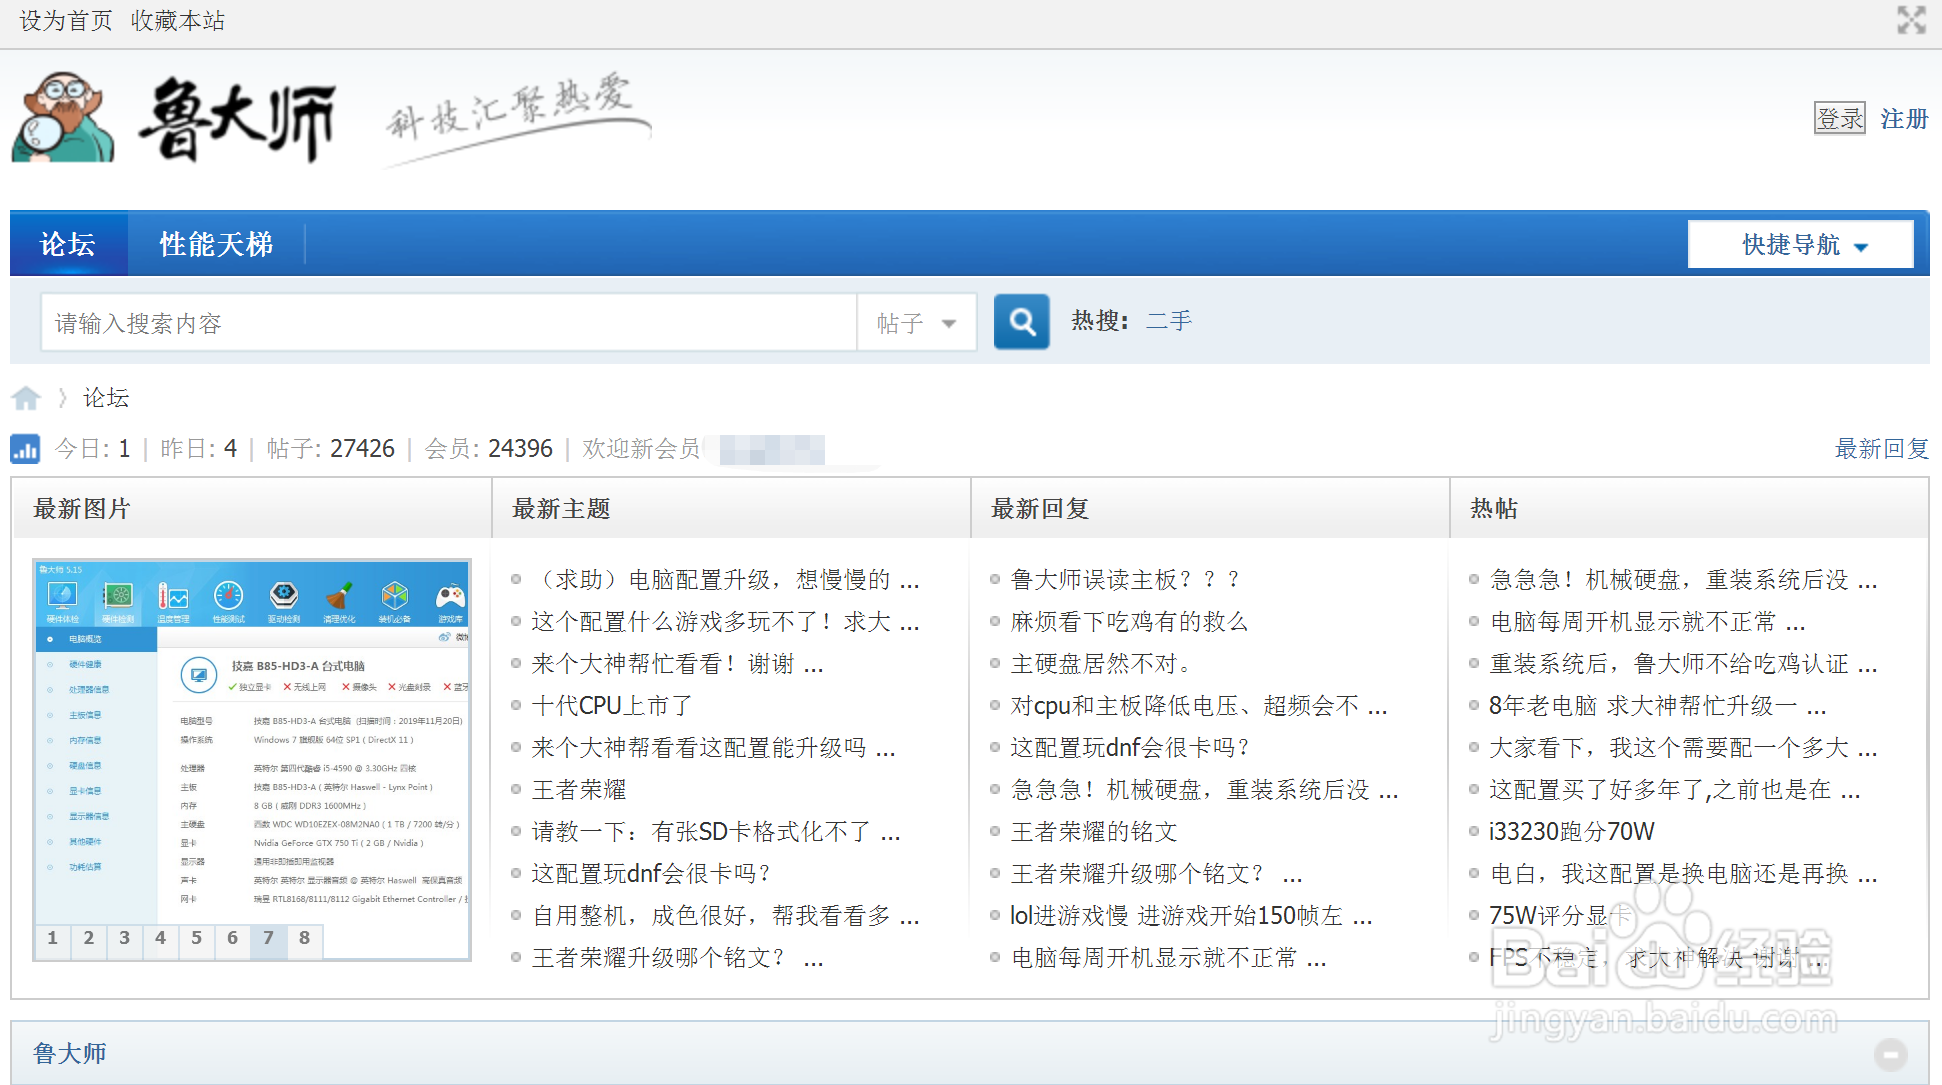Image resolution: width=1942 pixels, height=1085 pixels.
Task: Open 这配置玩dnf会很卡吗 in 最新主题
Action: tap(651, 874)
